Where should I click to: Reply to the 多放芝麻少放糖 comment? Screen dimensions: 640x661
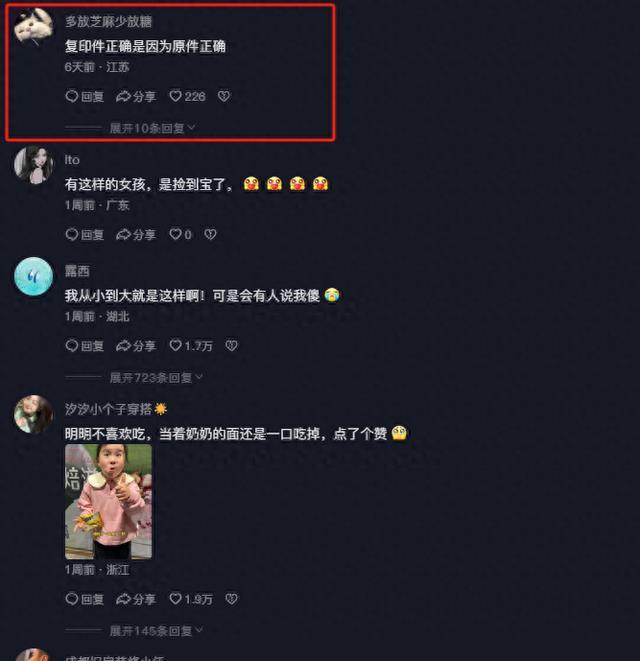coord(85,97)
